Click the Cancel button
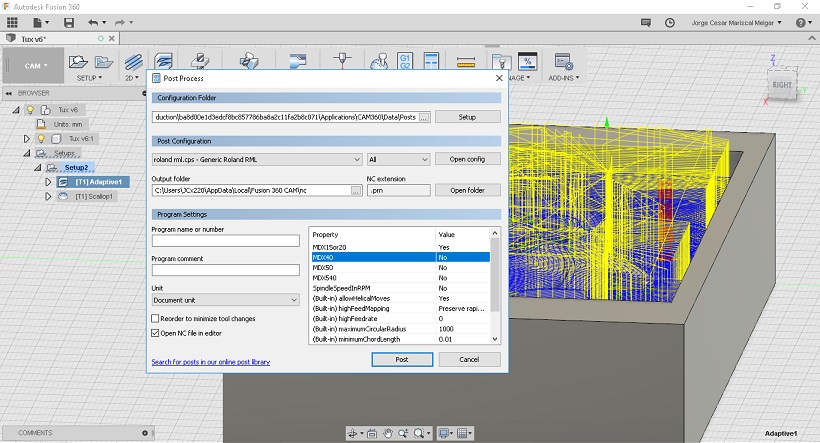 pyautogui.click(x=469, y=359)
